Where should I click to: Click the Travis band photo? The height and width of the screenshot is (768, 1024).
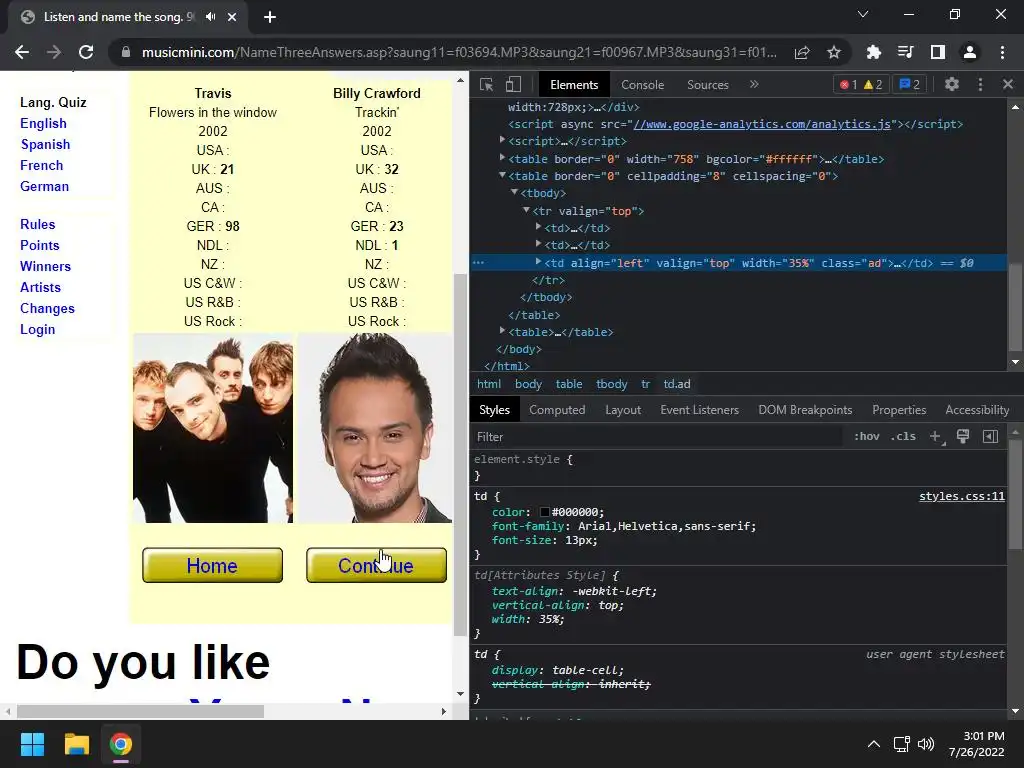[x=213, y=428]
